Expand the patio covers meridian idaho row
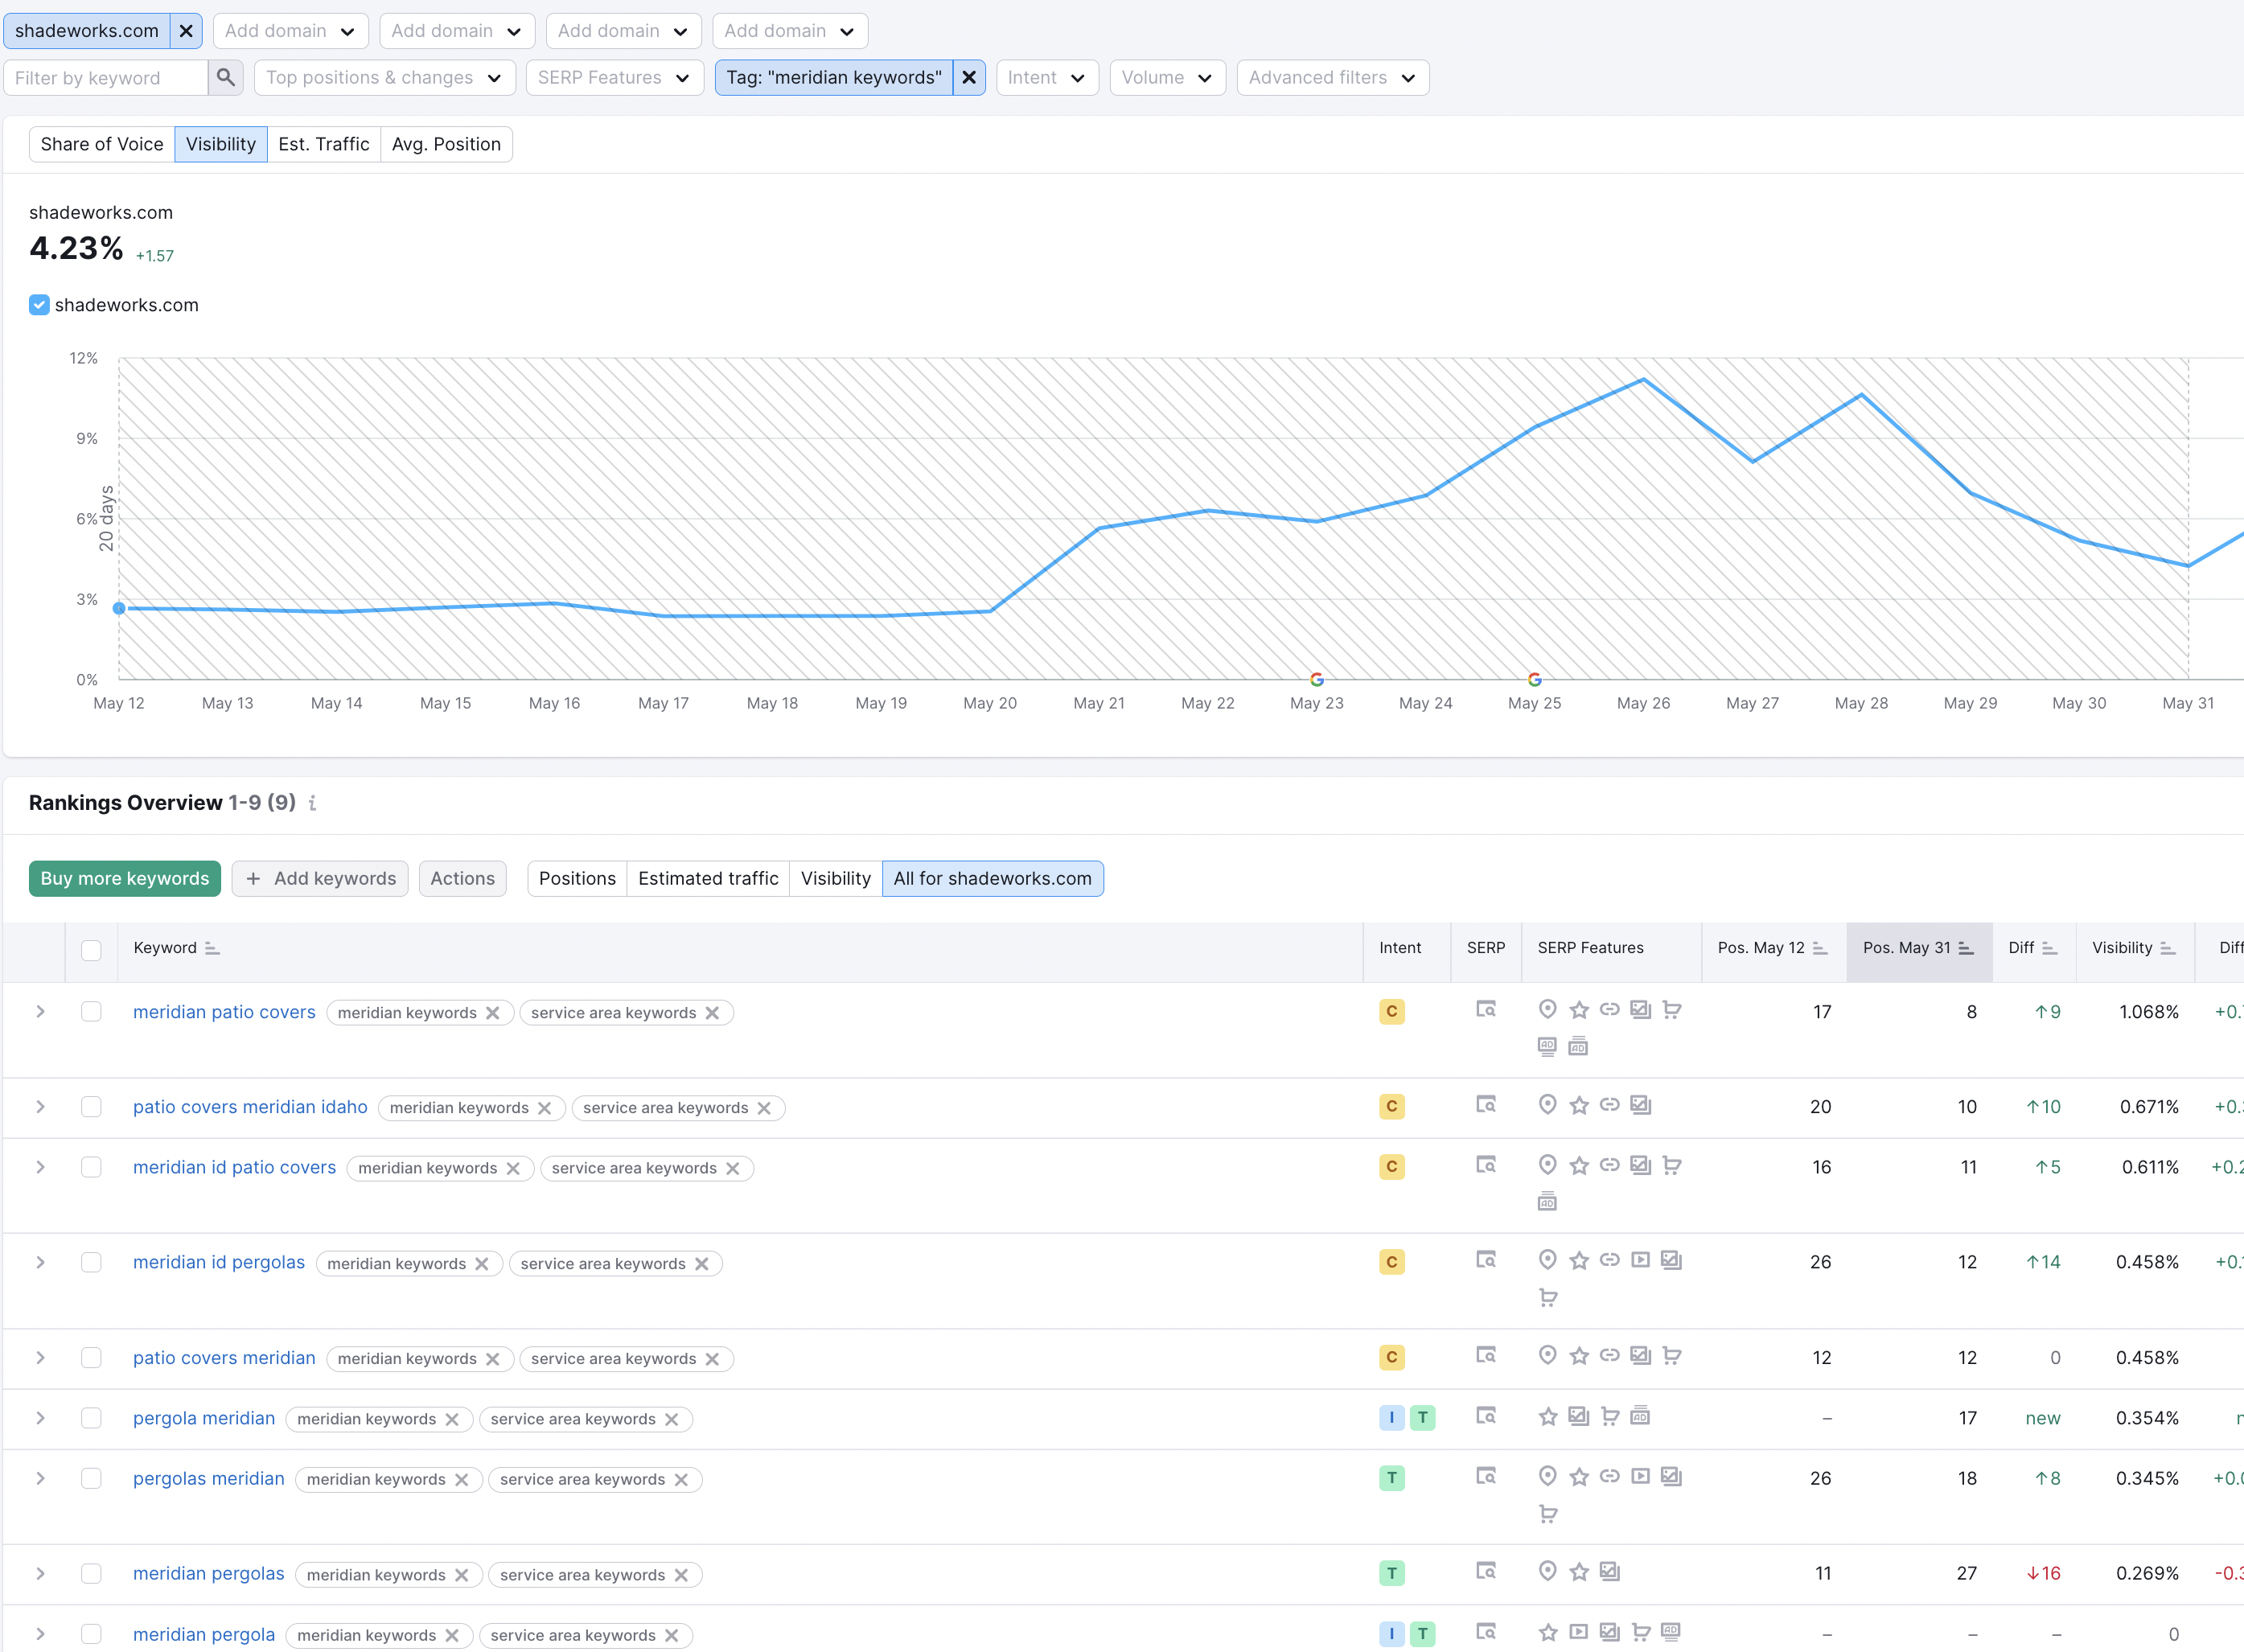 40,1107
